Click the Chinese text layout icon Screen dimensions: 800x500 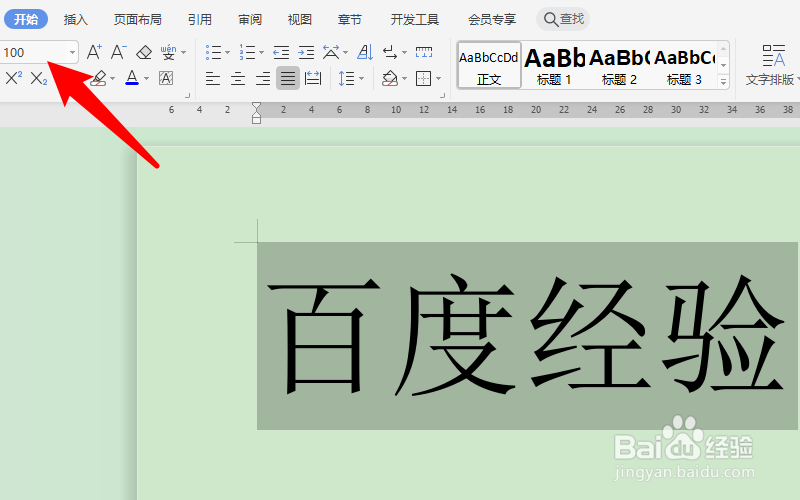331,52
